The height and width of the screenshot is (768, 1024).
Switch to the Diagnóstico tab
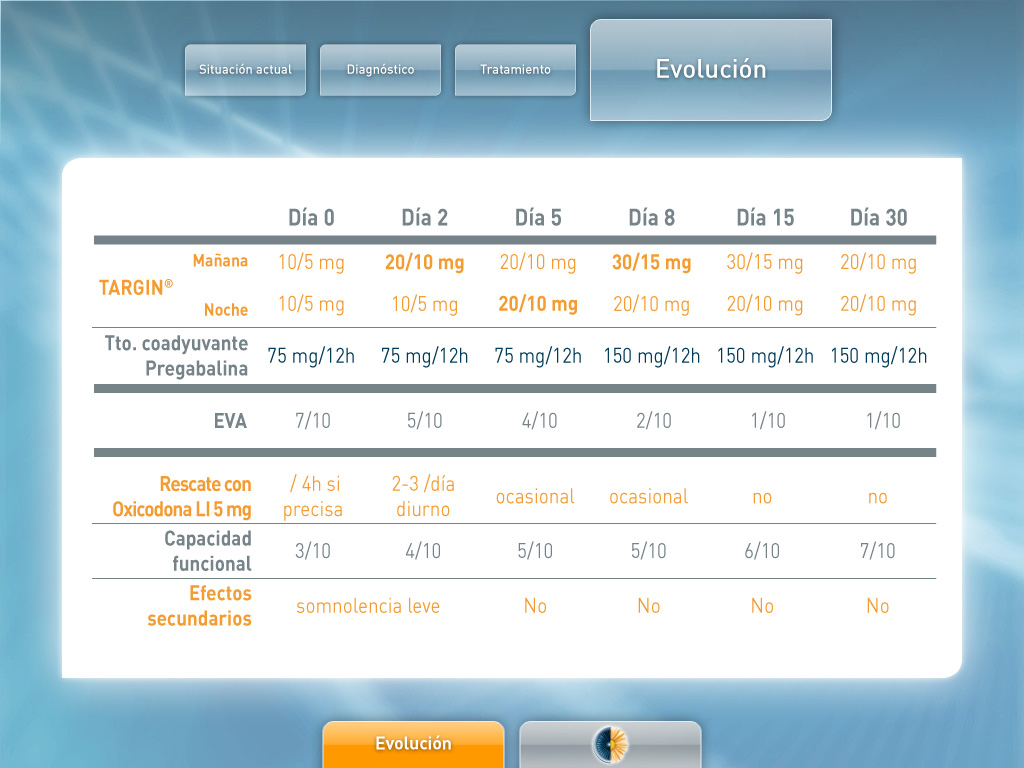point(380,70)
